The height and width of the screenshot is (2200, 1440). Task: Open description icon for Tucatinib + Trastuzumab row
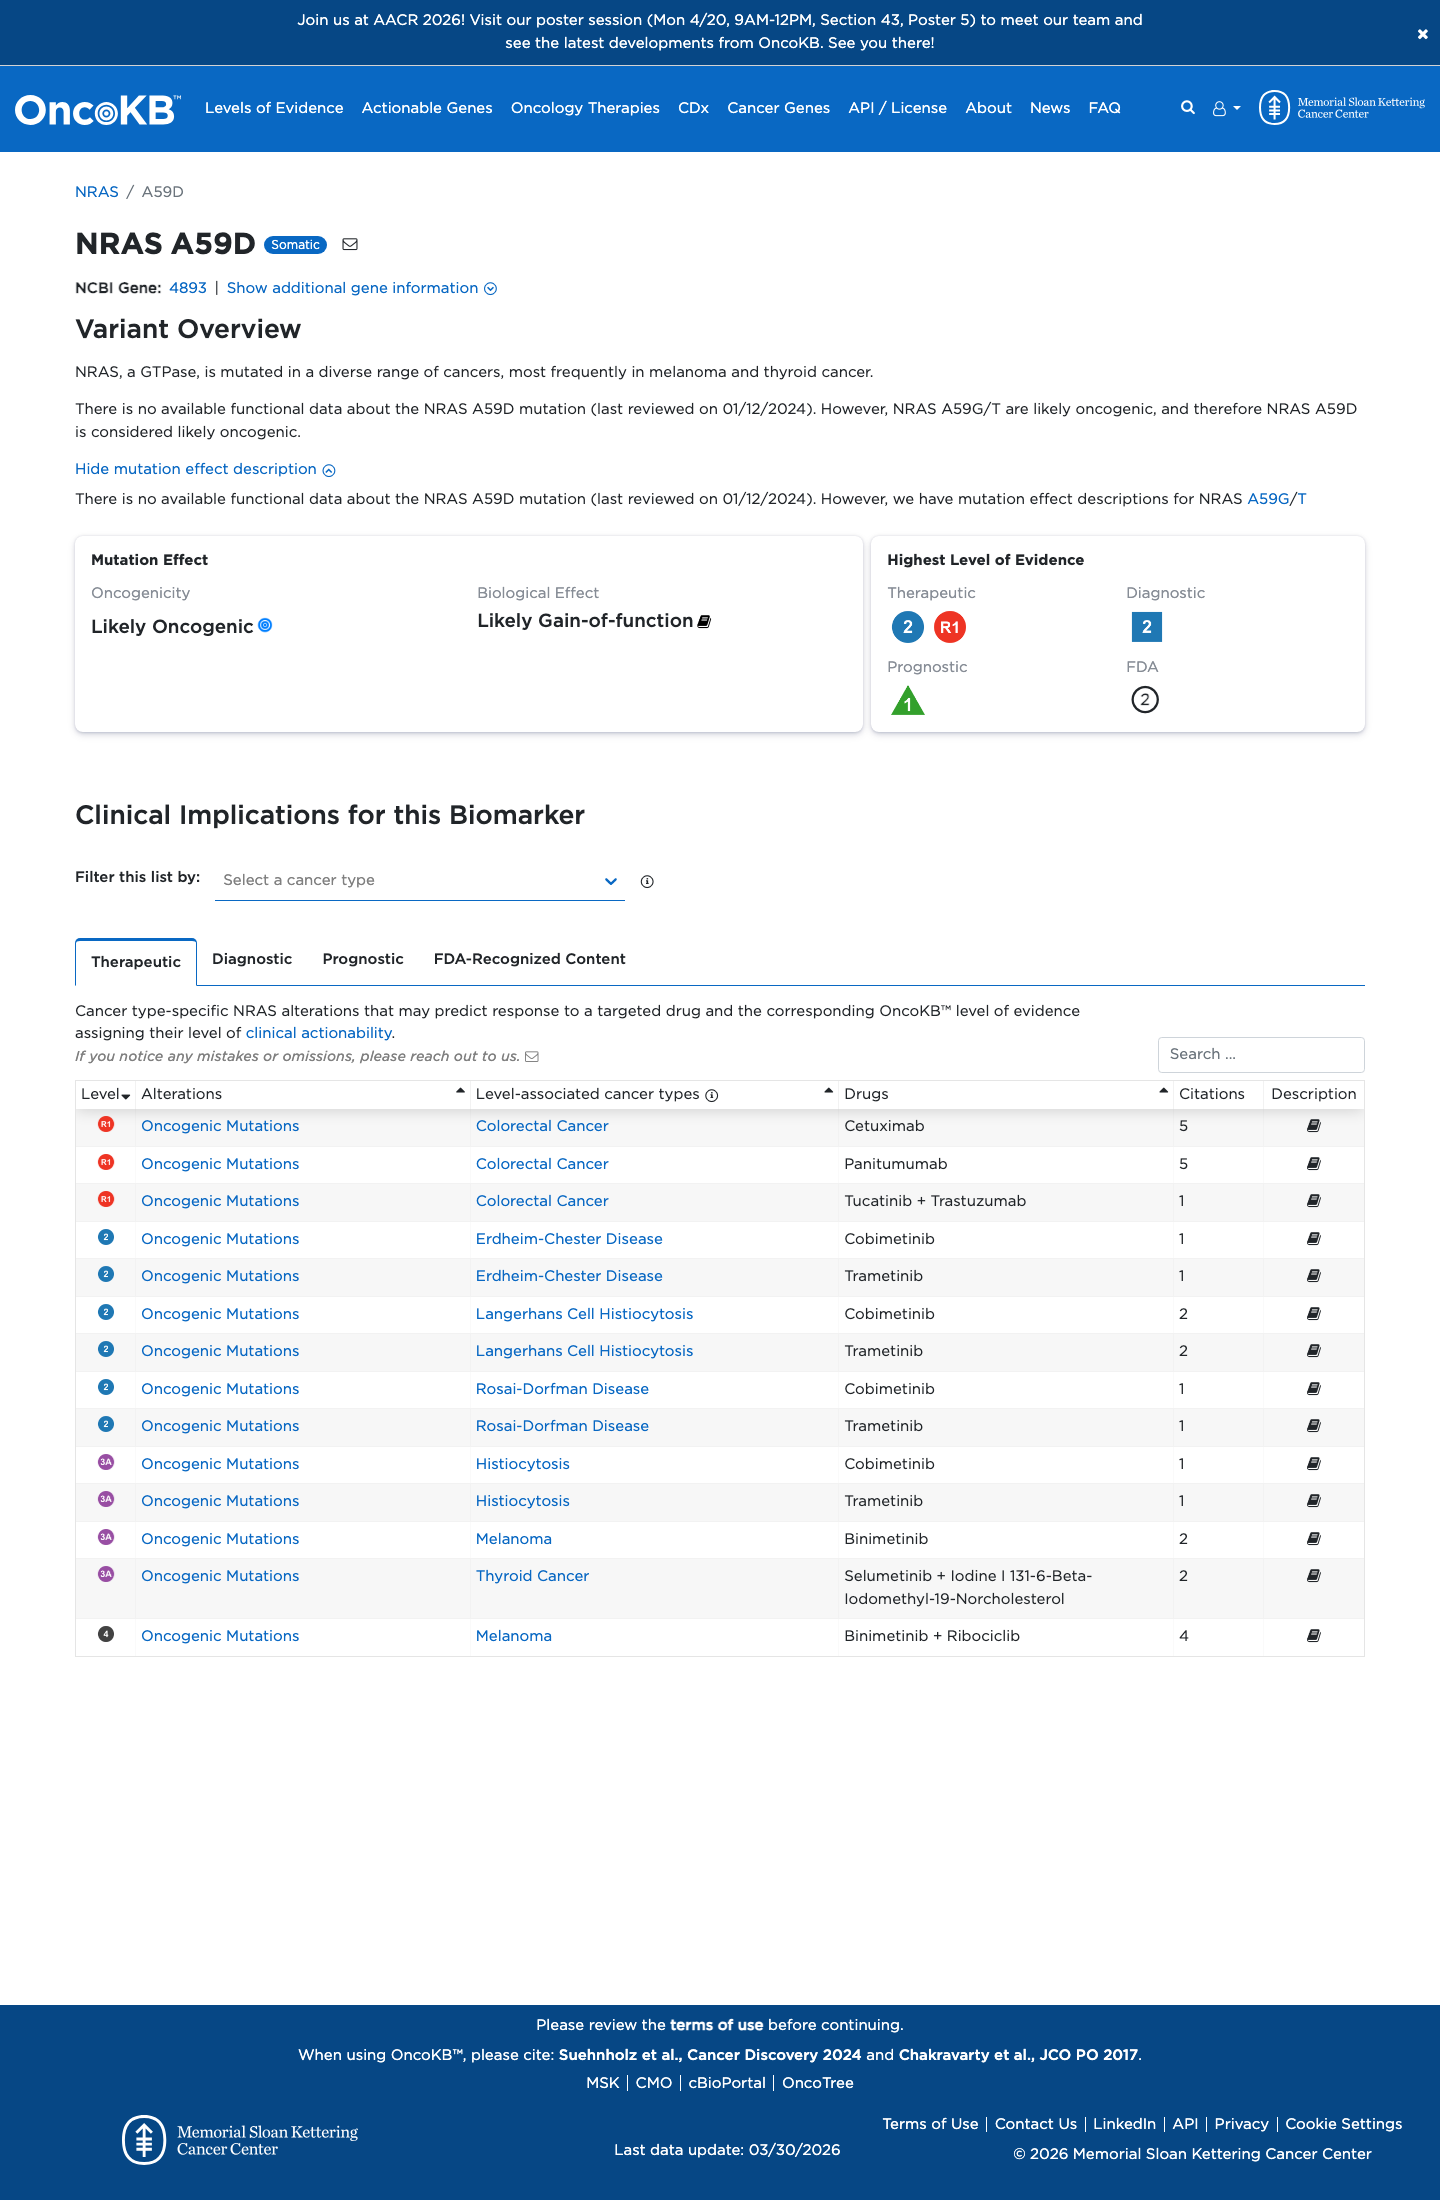pos(1314,1201)
